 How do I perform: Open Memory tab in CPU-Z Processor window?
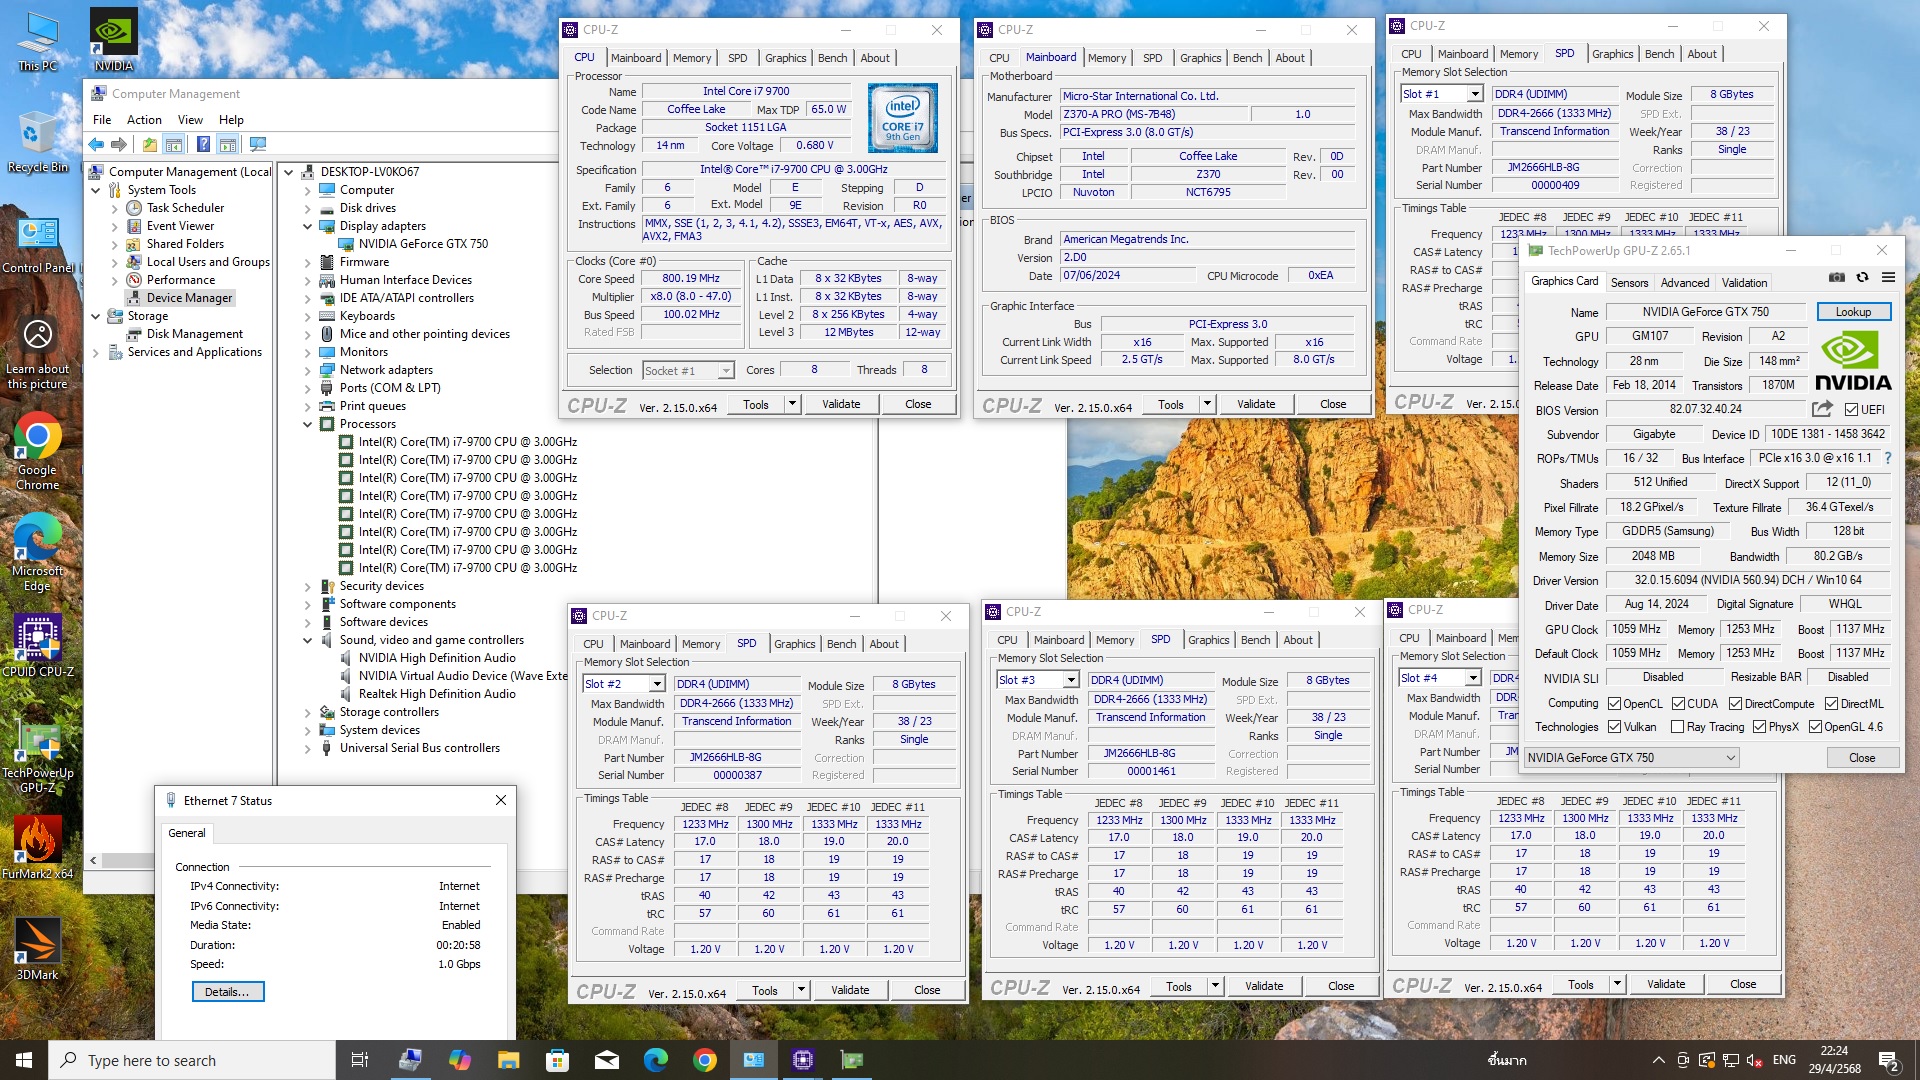692,58
